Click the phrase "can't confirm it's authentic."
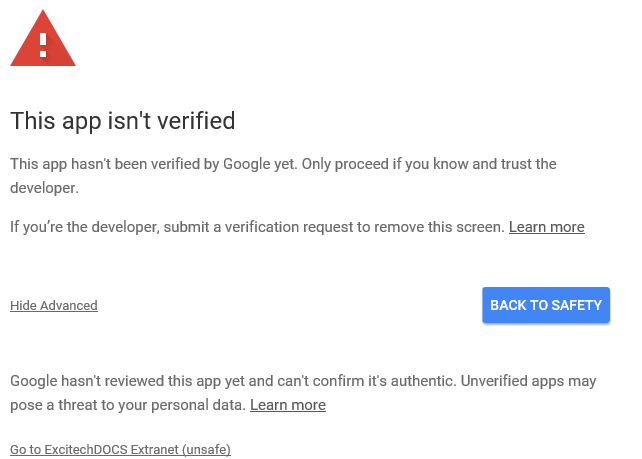This screenshot has height=459, width=642. 372,381
